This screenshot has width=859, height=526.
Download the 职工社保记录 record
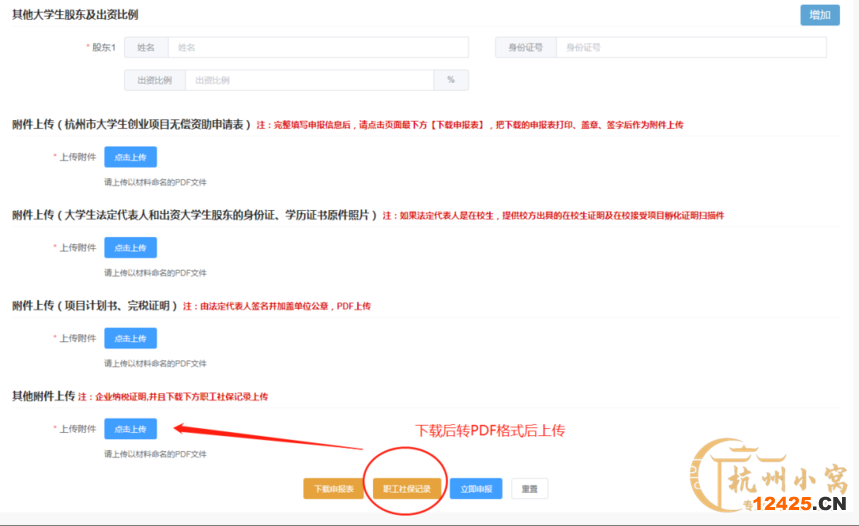pos(406,488)
